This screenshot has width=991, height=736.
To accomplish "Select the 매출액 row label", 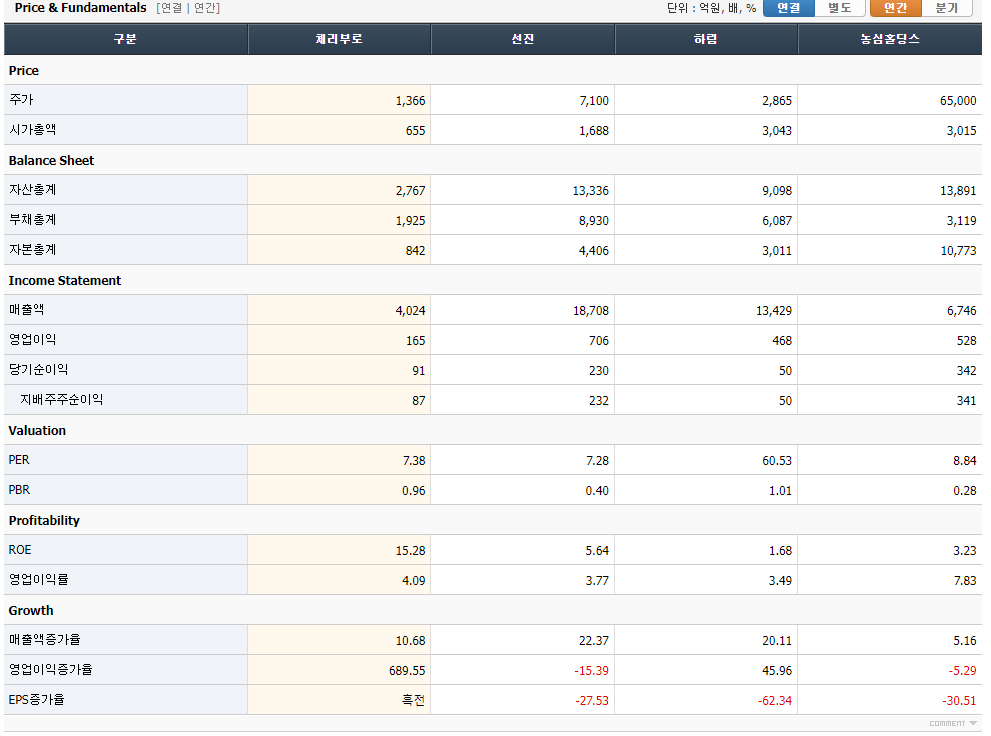I will (27, 310).
